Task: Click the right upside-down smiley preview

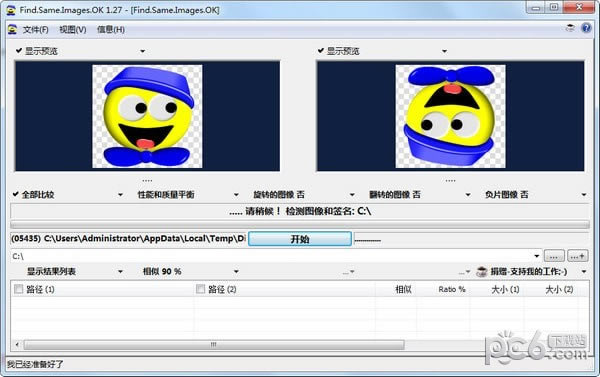Action: (x=450, y=116)
